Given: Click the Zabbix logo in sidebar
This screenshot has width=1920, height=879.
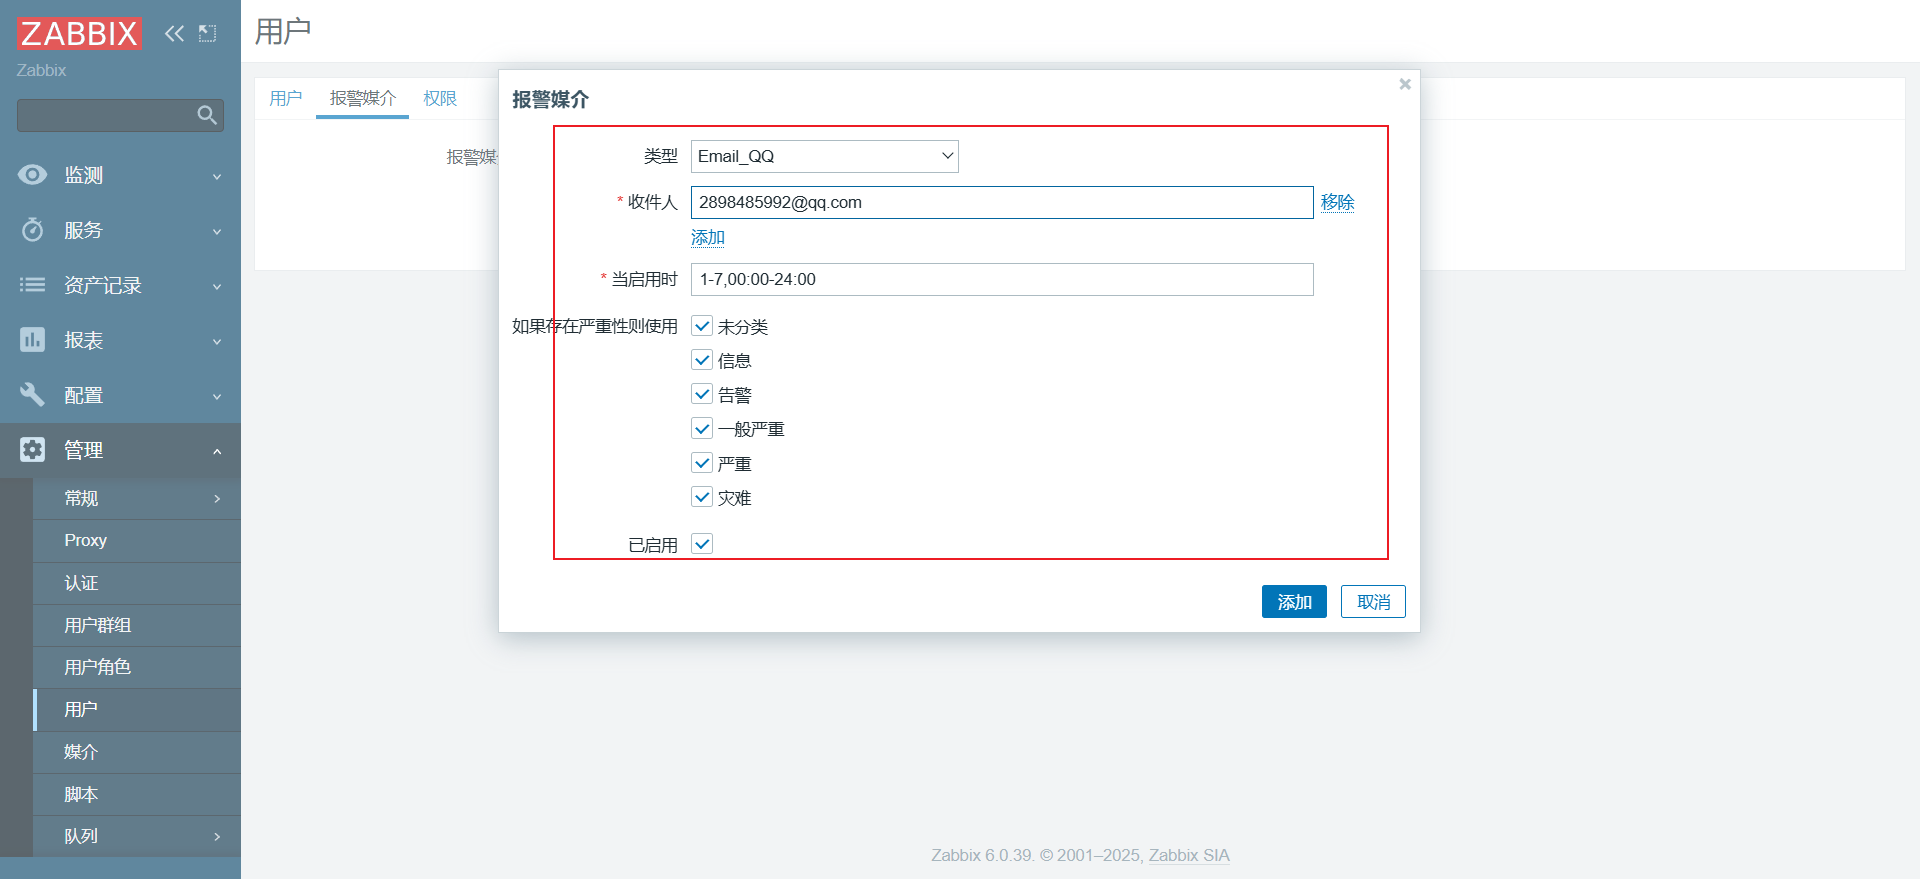Looking at the screenshot, I should [x=79, y=33].
